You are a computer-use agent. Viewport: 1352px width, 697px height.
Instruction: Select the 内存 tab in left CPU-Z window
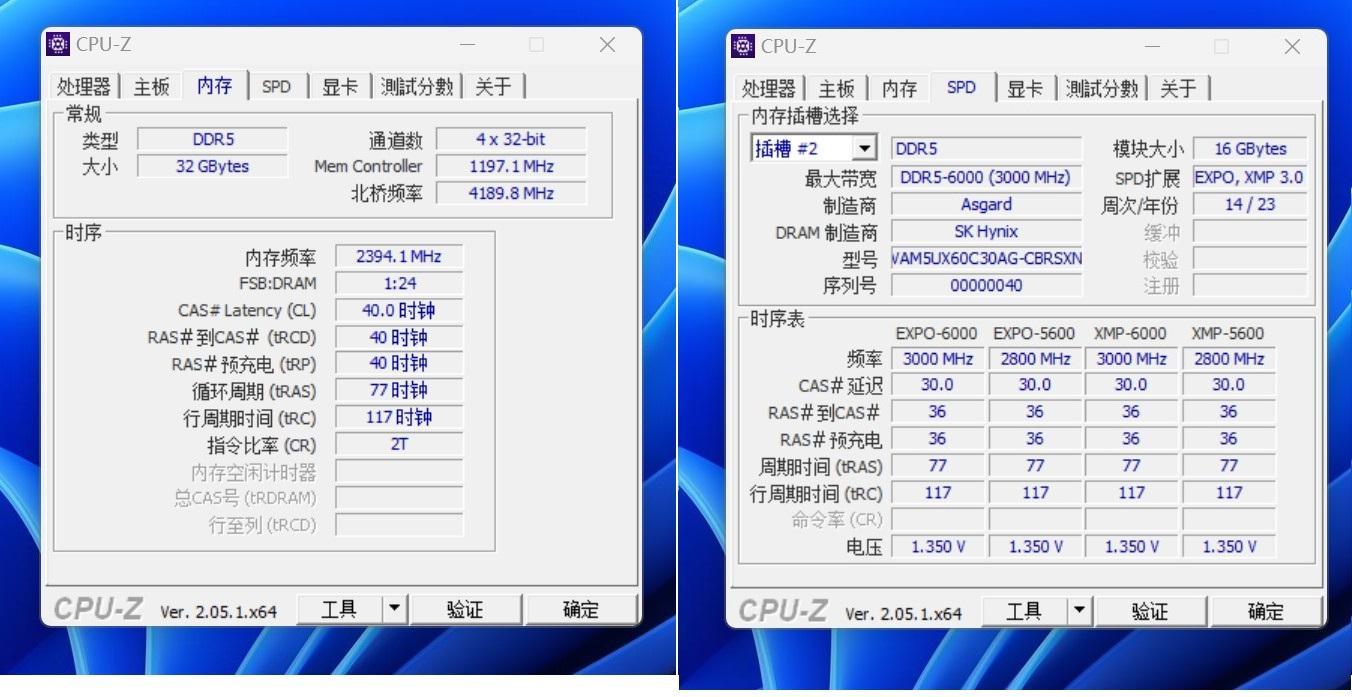coord(215,86)
